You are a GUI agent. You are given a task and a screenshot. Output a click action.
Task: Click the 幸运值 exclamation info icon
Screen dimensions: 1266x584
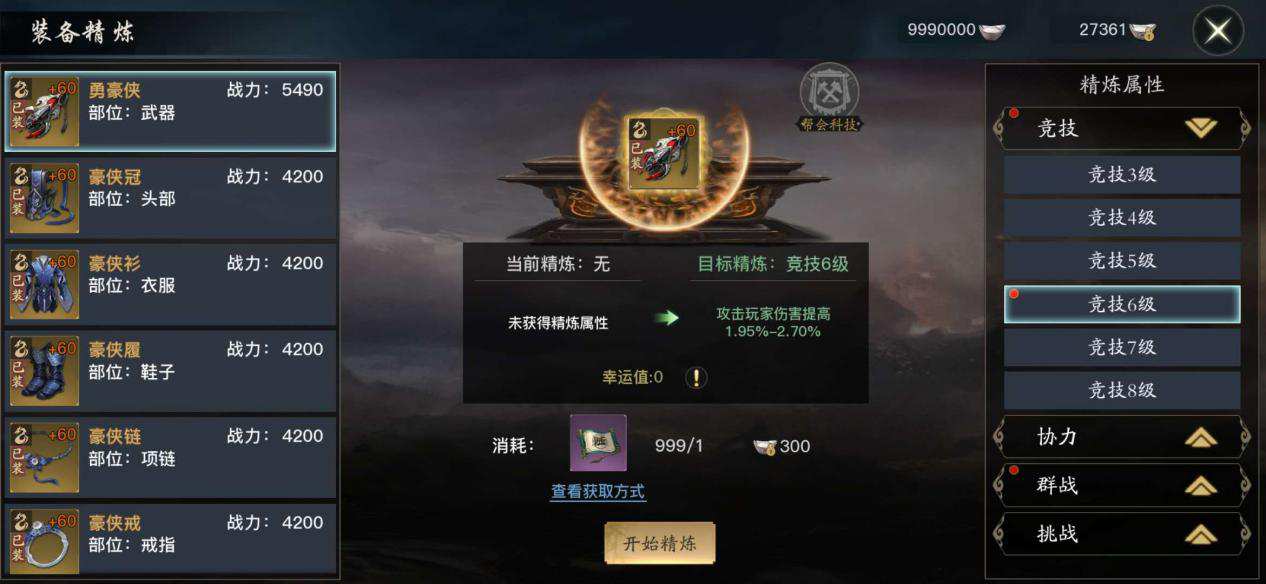pyautogui.click(x=696, y=377)
